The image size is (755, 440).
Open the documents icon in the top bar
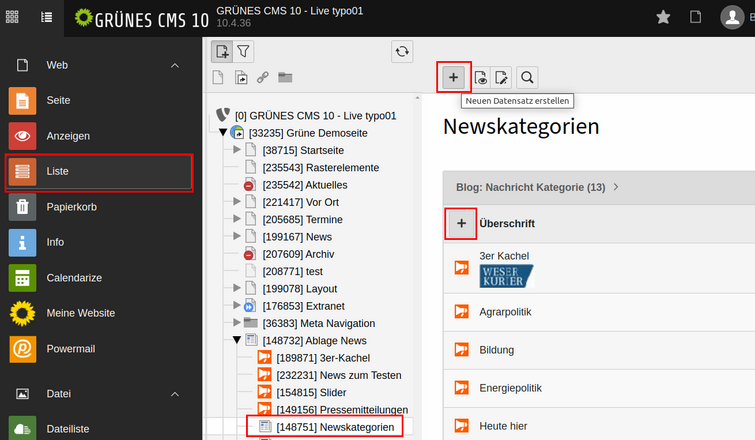pyautogui.click(x=695, y=17)
